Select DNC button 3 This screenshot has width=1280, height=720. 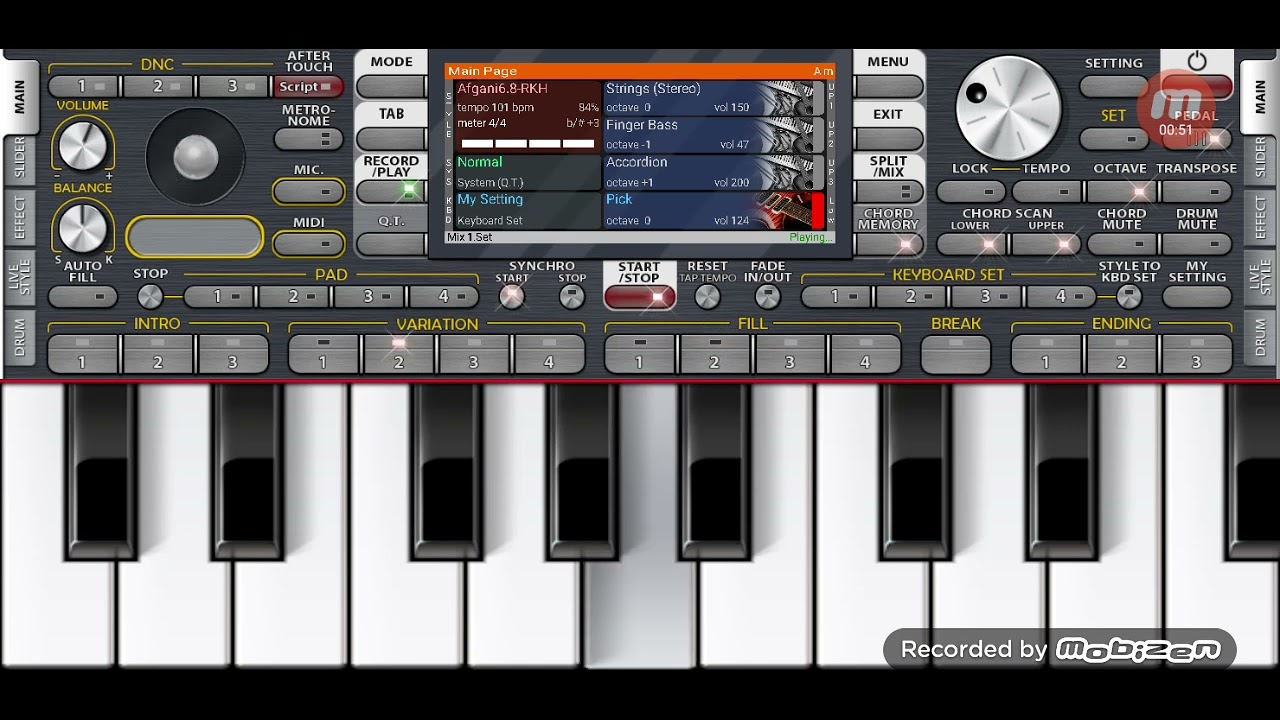click(x=234, y=87)
